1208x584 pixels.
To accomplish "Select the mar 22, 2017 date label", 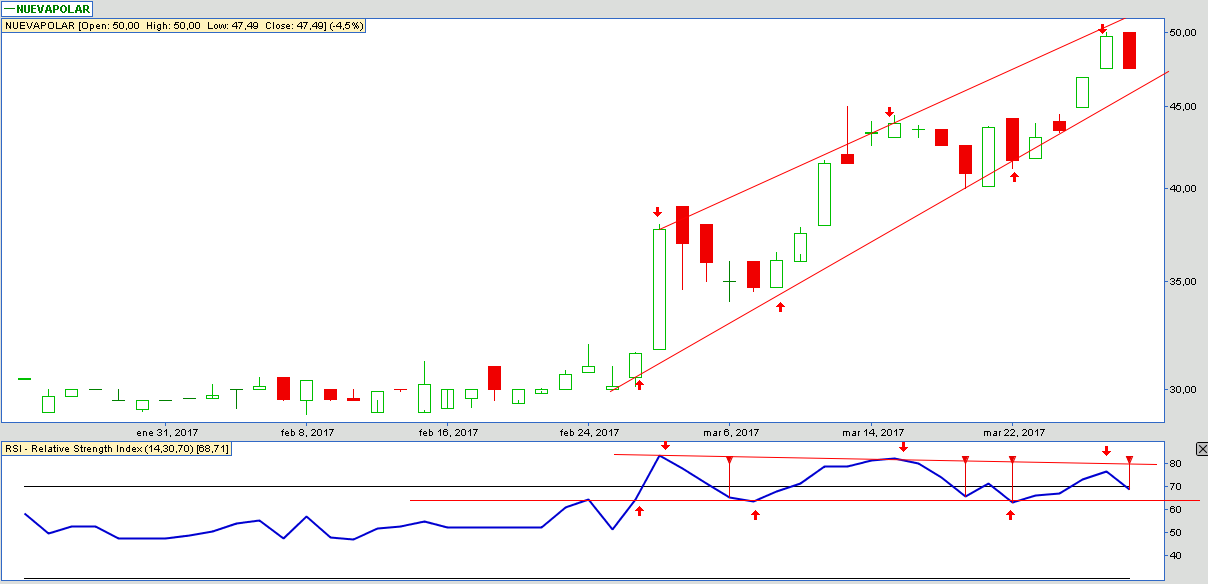I will point(1014,432).
